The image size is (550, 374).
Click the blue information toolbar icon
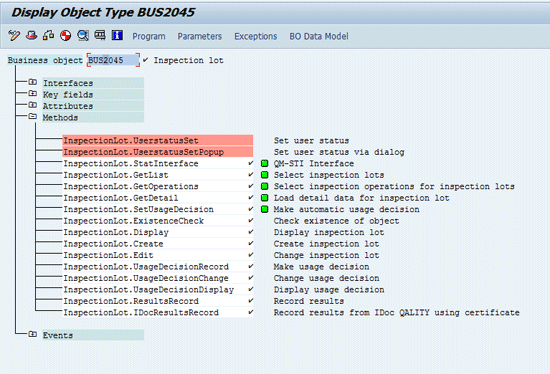click(x=117, y=35)
